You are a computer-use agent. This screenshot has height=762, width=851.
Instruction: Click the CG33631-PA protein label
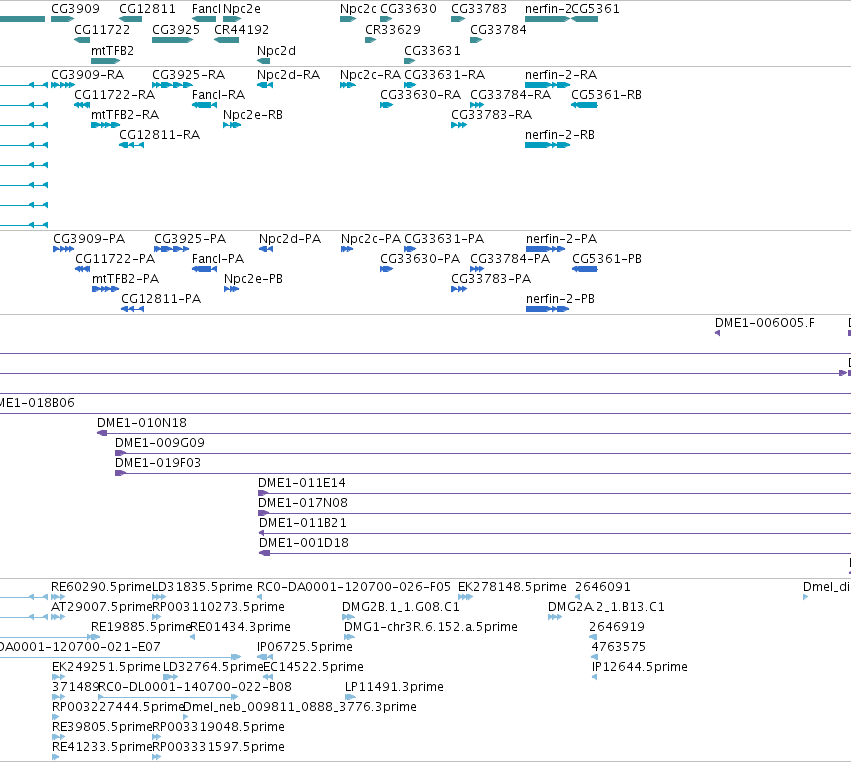[444, 239]
